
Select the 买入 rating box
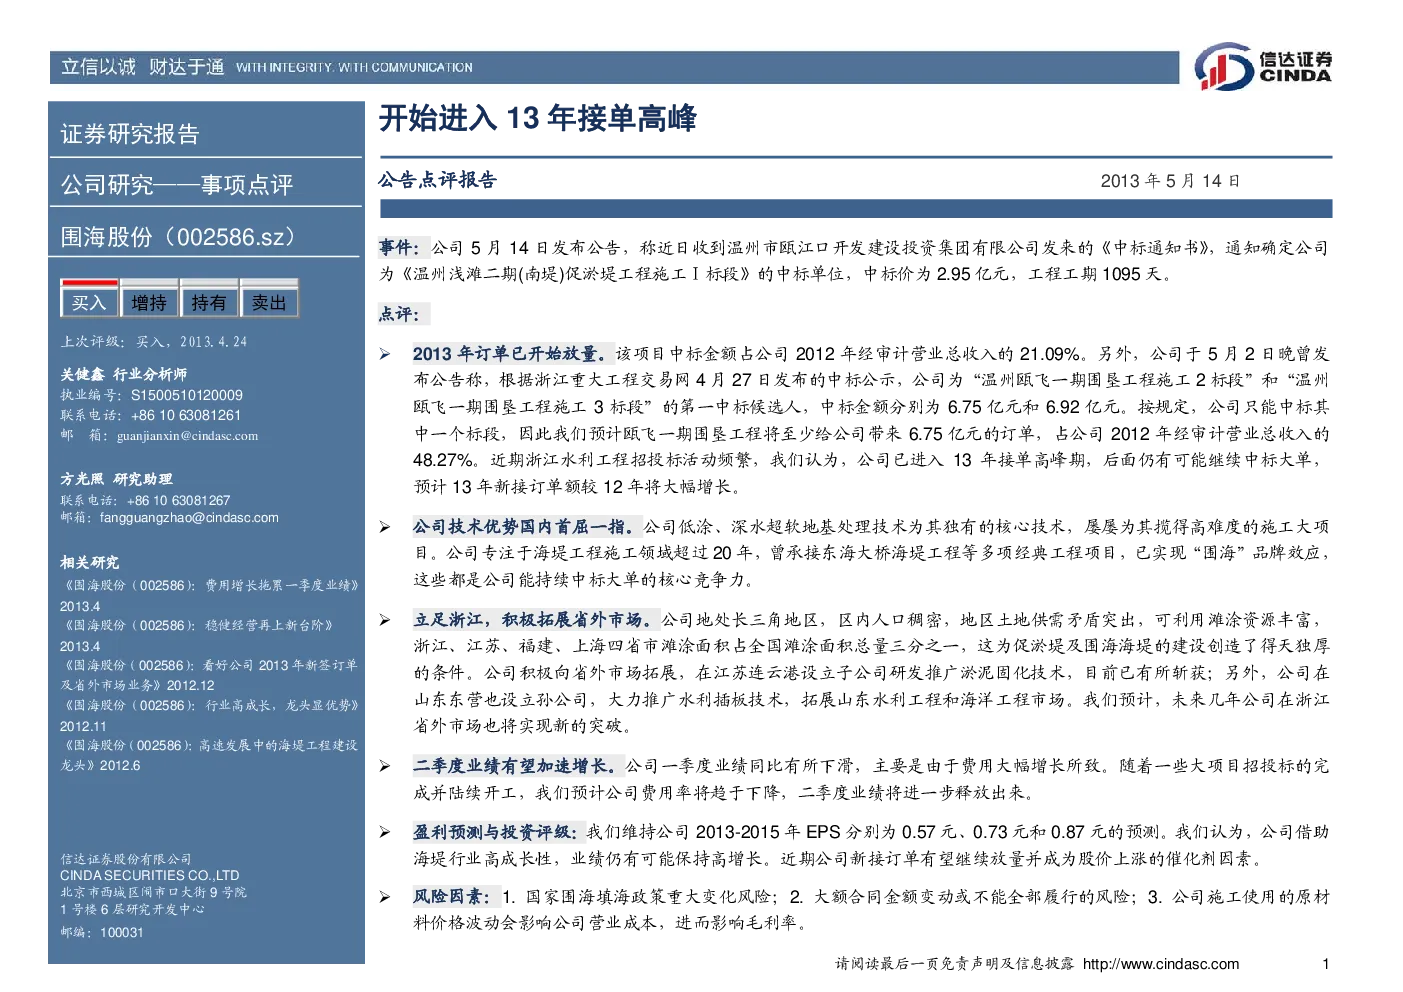point(89,302)
